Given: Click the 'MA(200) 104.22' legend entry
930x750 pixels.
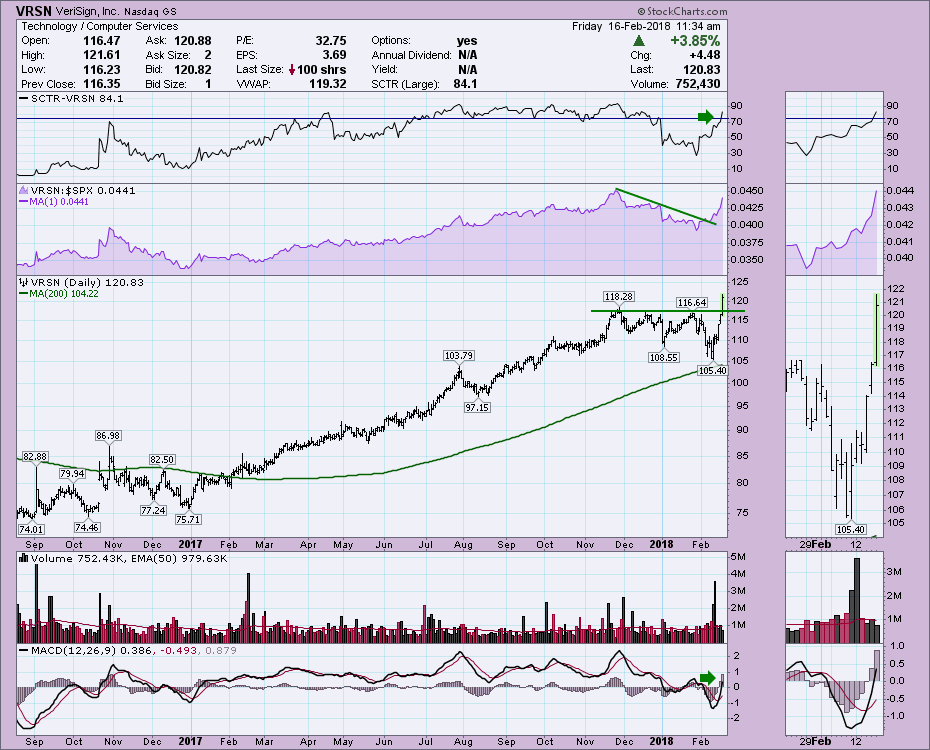Looking at the screenshot, I should tap(64, 293).
